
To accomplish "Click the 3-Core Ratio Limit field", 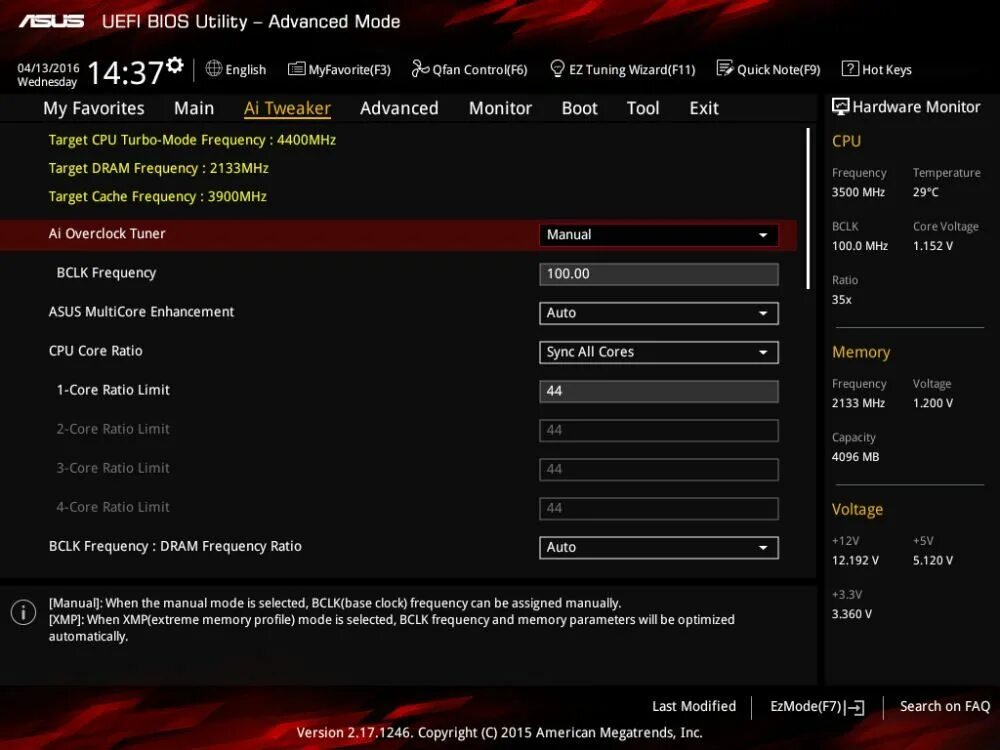I will [659, 469].
